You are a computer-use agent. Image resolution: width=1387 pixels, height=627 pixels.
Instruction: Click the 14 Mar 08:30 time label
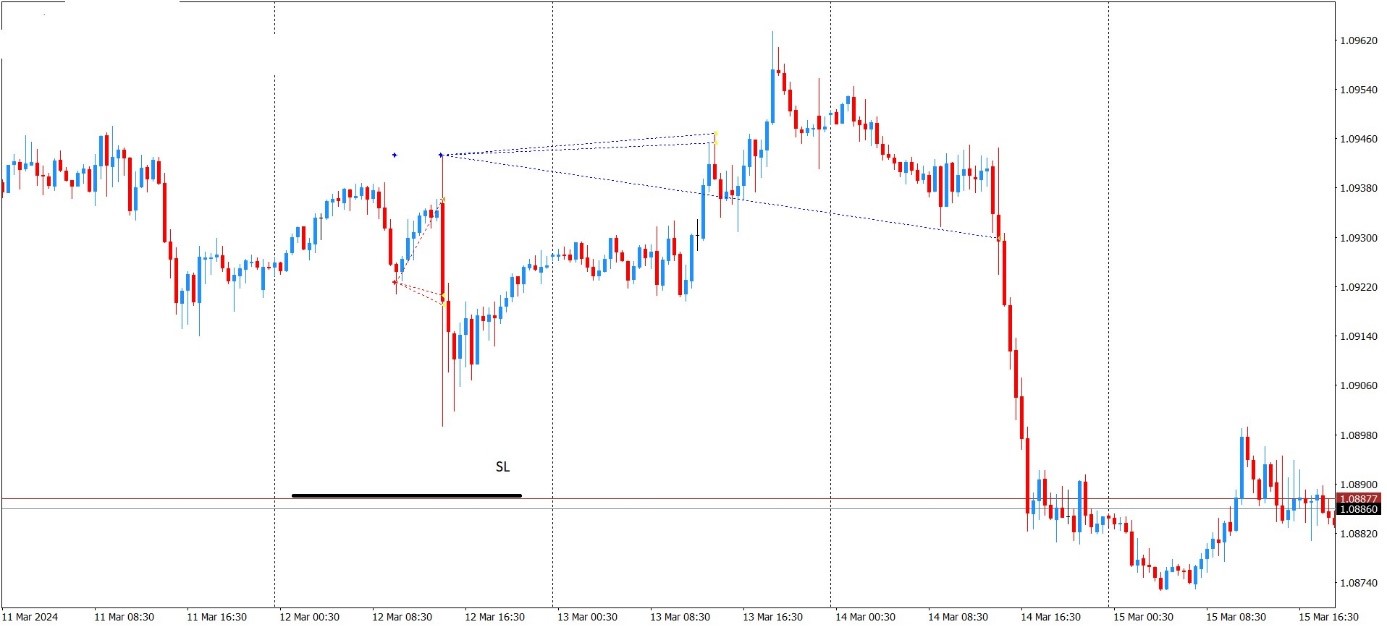pos(959,617)
